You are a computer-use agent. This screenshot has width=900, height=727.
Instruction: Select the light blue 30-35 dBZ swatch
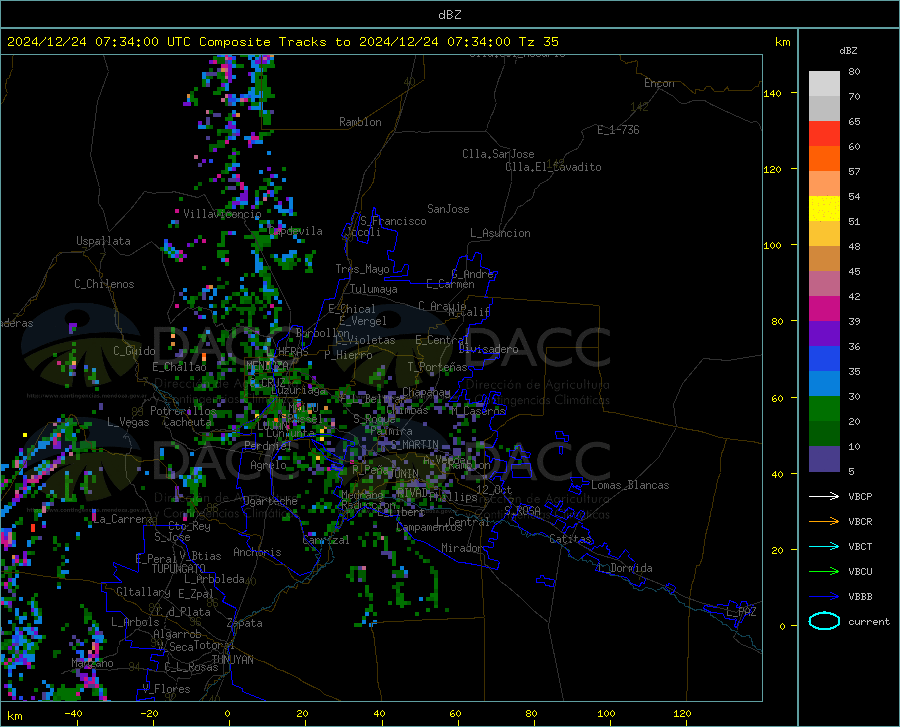pyautogui.click(x=824, y=384)
